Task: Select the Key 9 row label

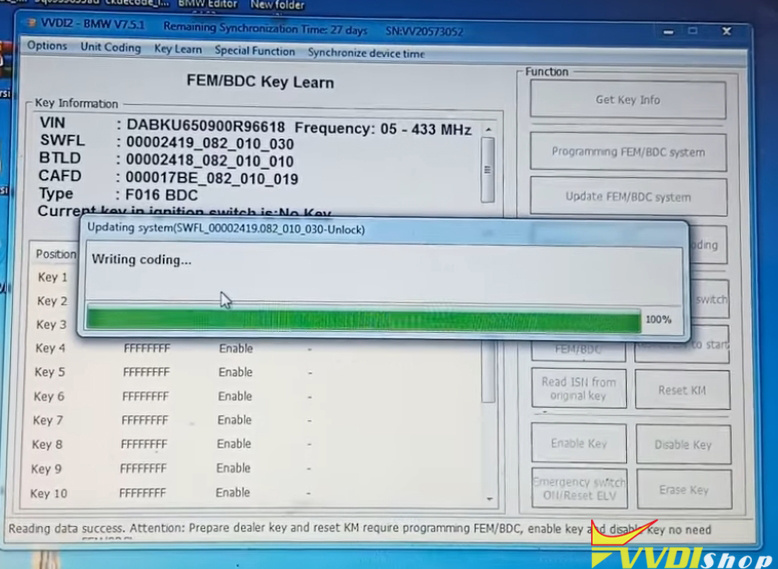Action: (x=46, y=469)
